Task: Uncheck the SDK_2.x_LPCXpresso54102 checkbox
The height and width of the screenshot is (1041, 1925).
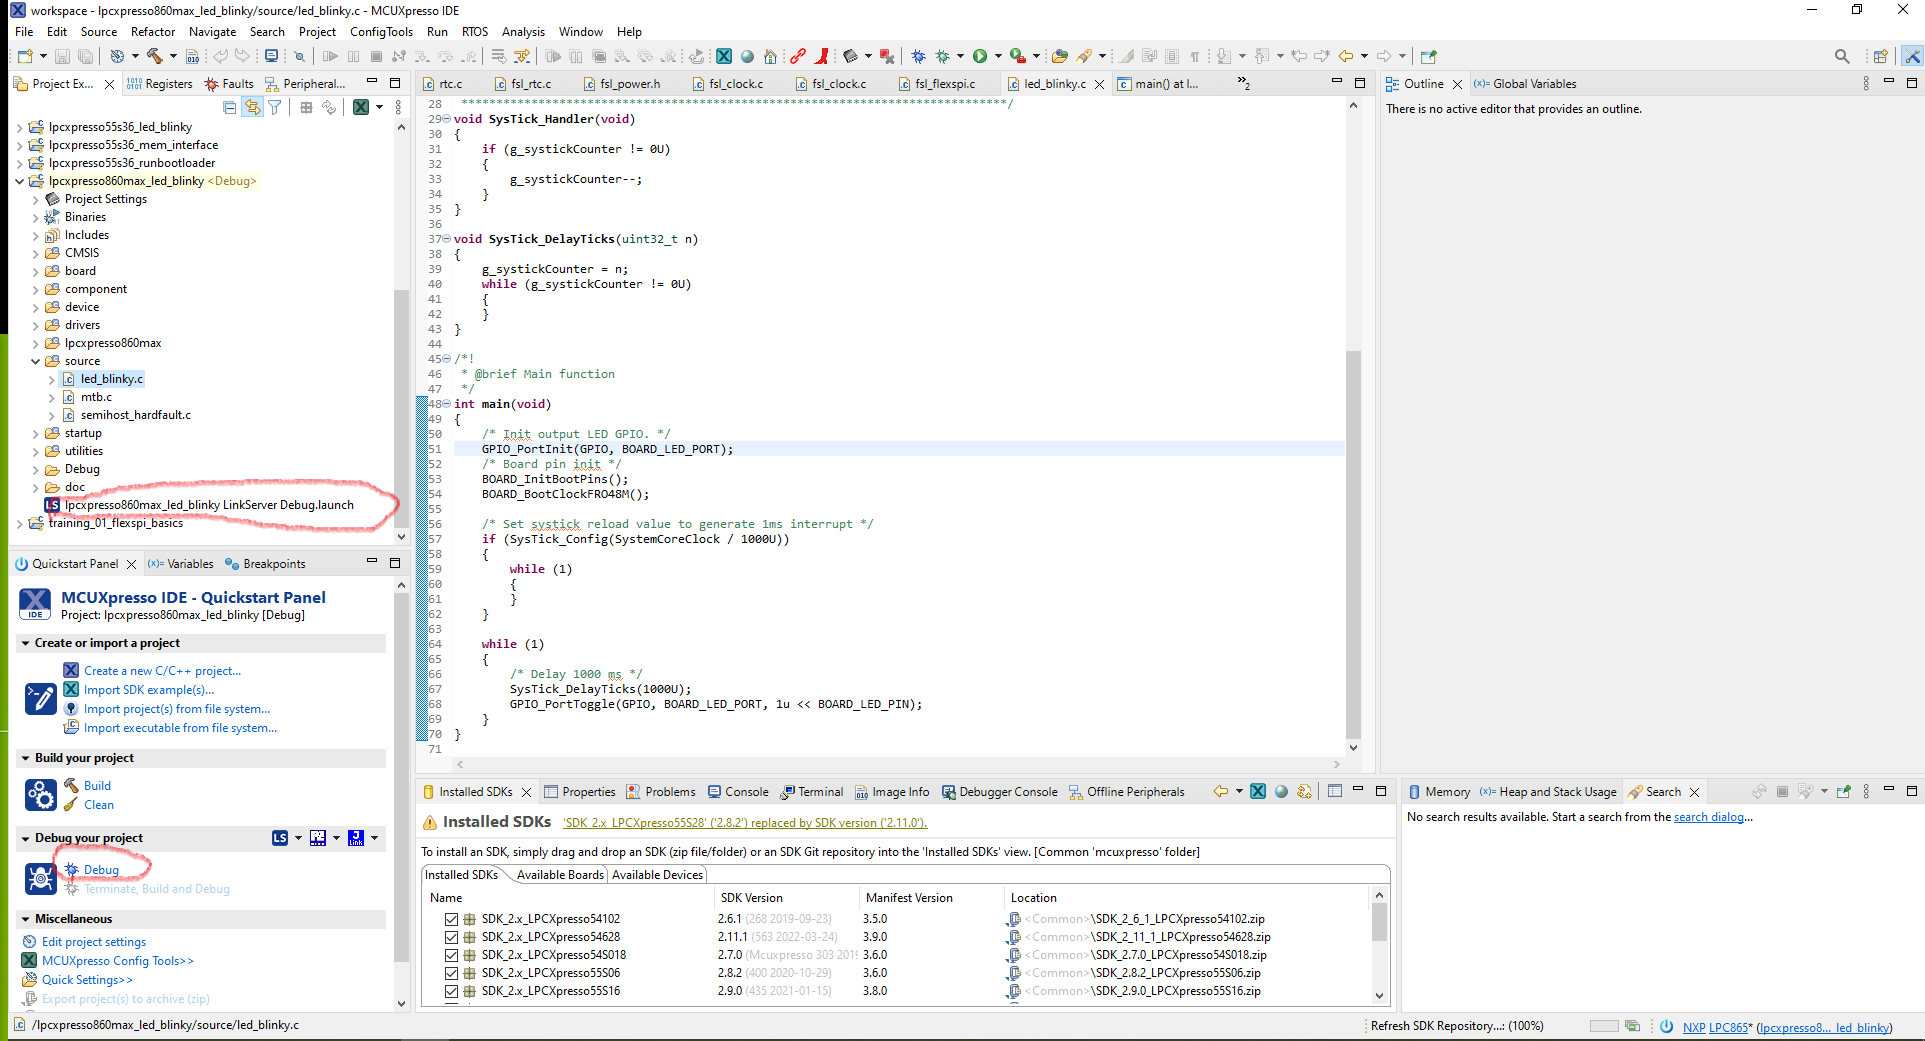Action: 451,919
